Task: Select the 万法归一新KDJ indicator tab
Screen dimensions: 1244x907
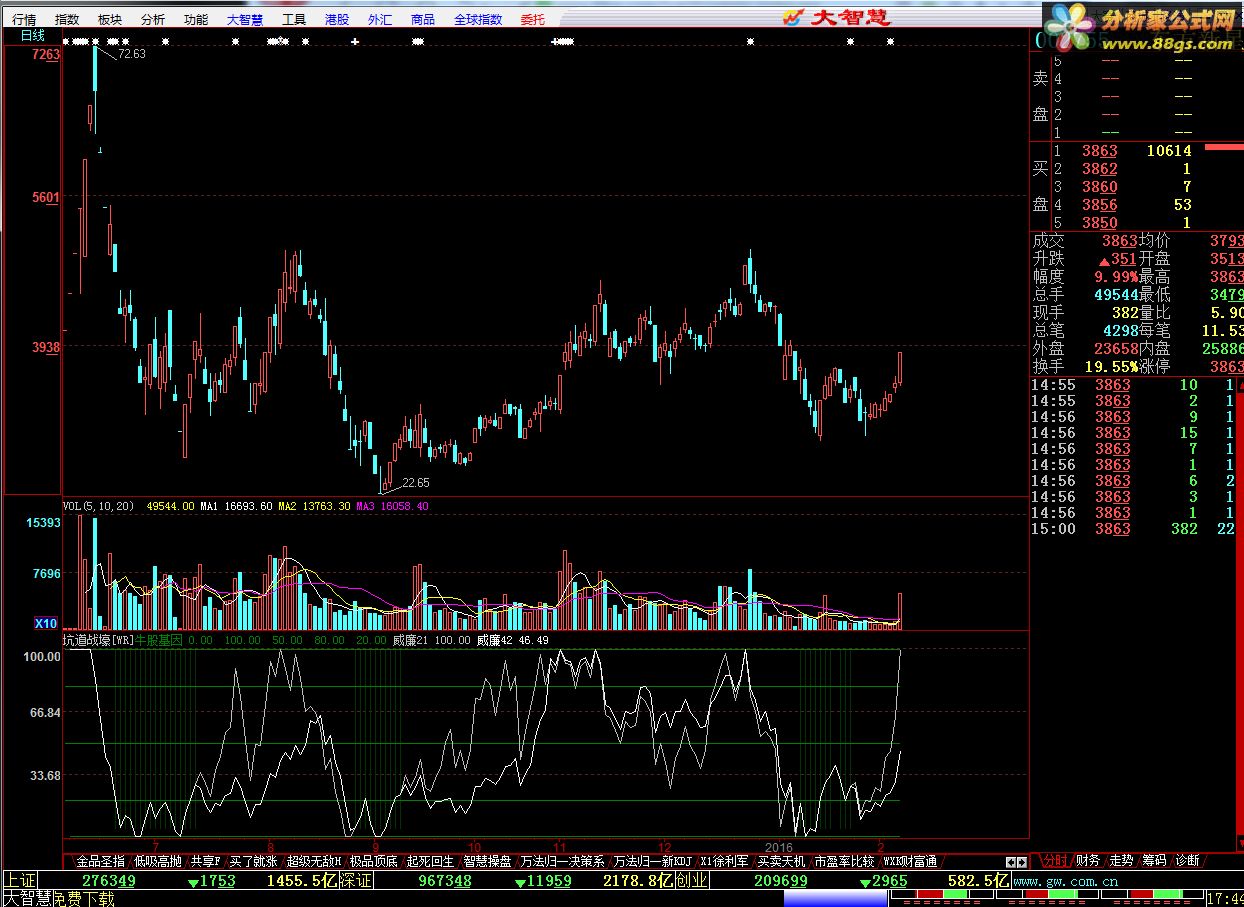Action: click(652, 861)
